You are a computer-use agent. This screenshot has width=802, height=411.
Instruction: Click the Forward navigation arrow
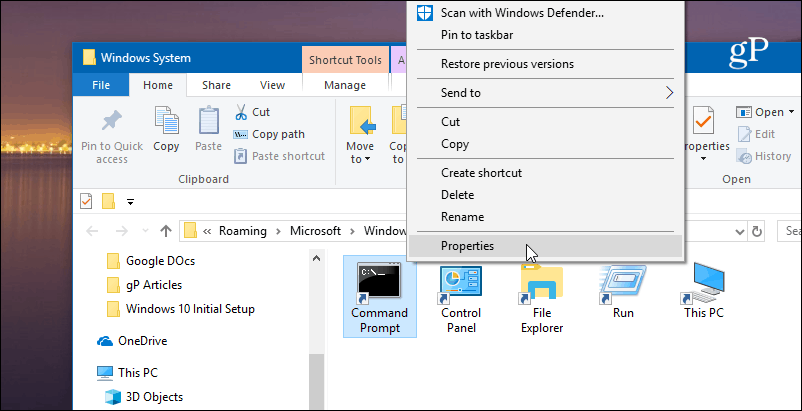tap(122, 231)
